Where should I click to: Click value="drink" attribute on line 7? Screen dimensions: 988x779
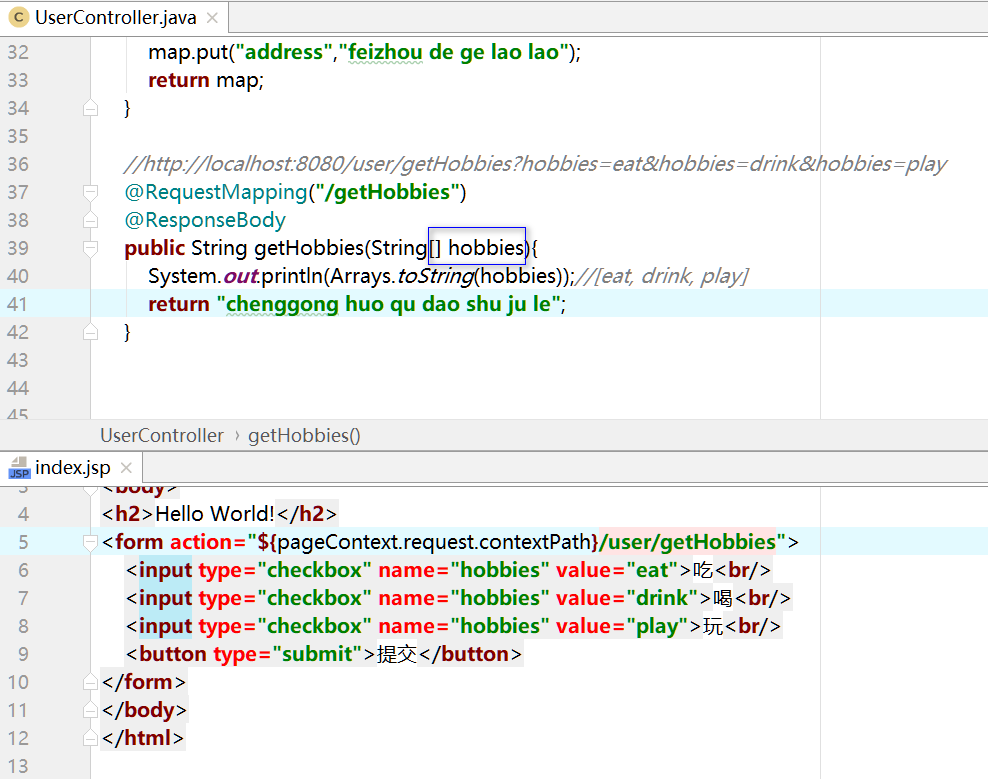point(627,598)
